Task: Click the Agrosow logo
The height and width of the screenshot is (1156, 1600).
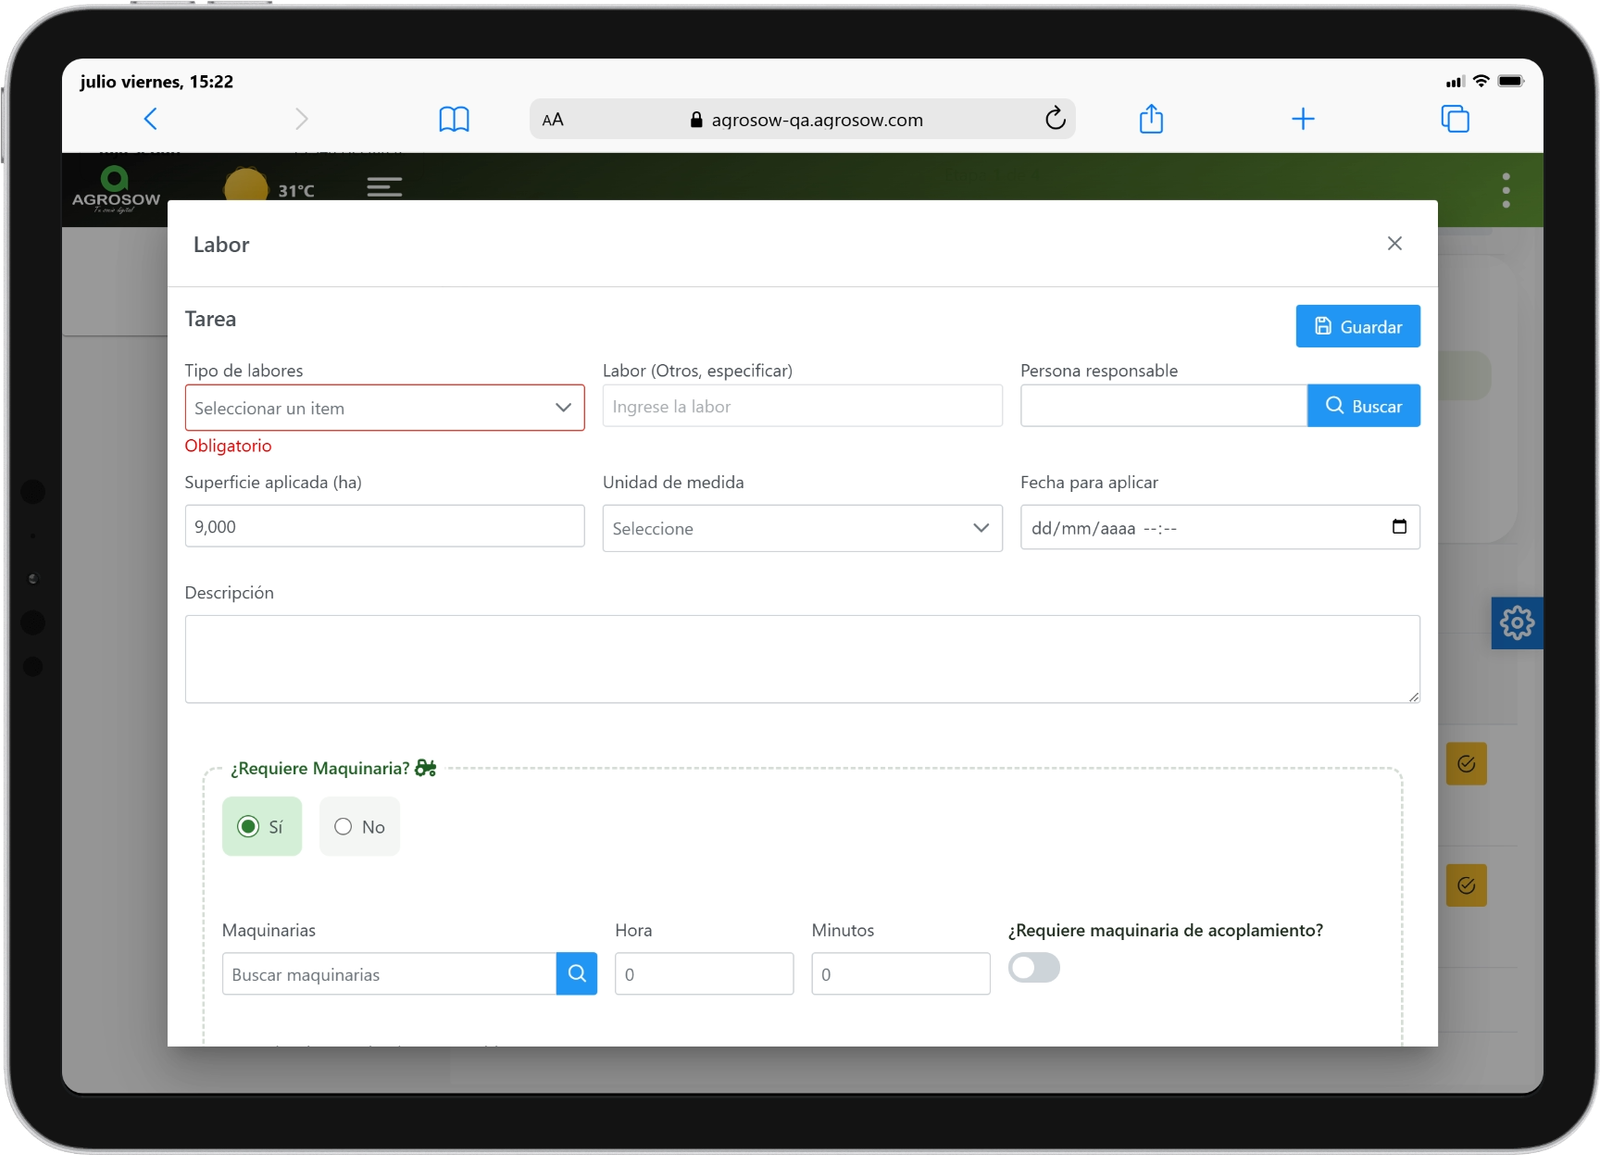Action: click(x=116, y=189)
